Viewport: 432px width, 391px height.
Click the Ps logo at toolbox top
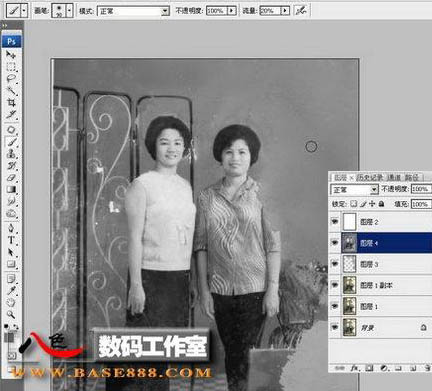point(12,41)
